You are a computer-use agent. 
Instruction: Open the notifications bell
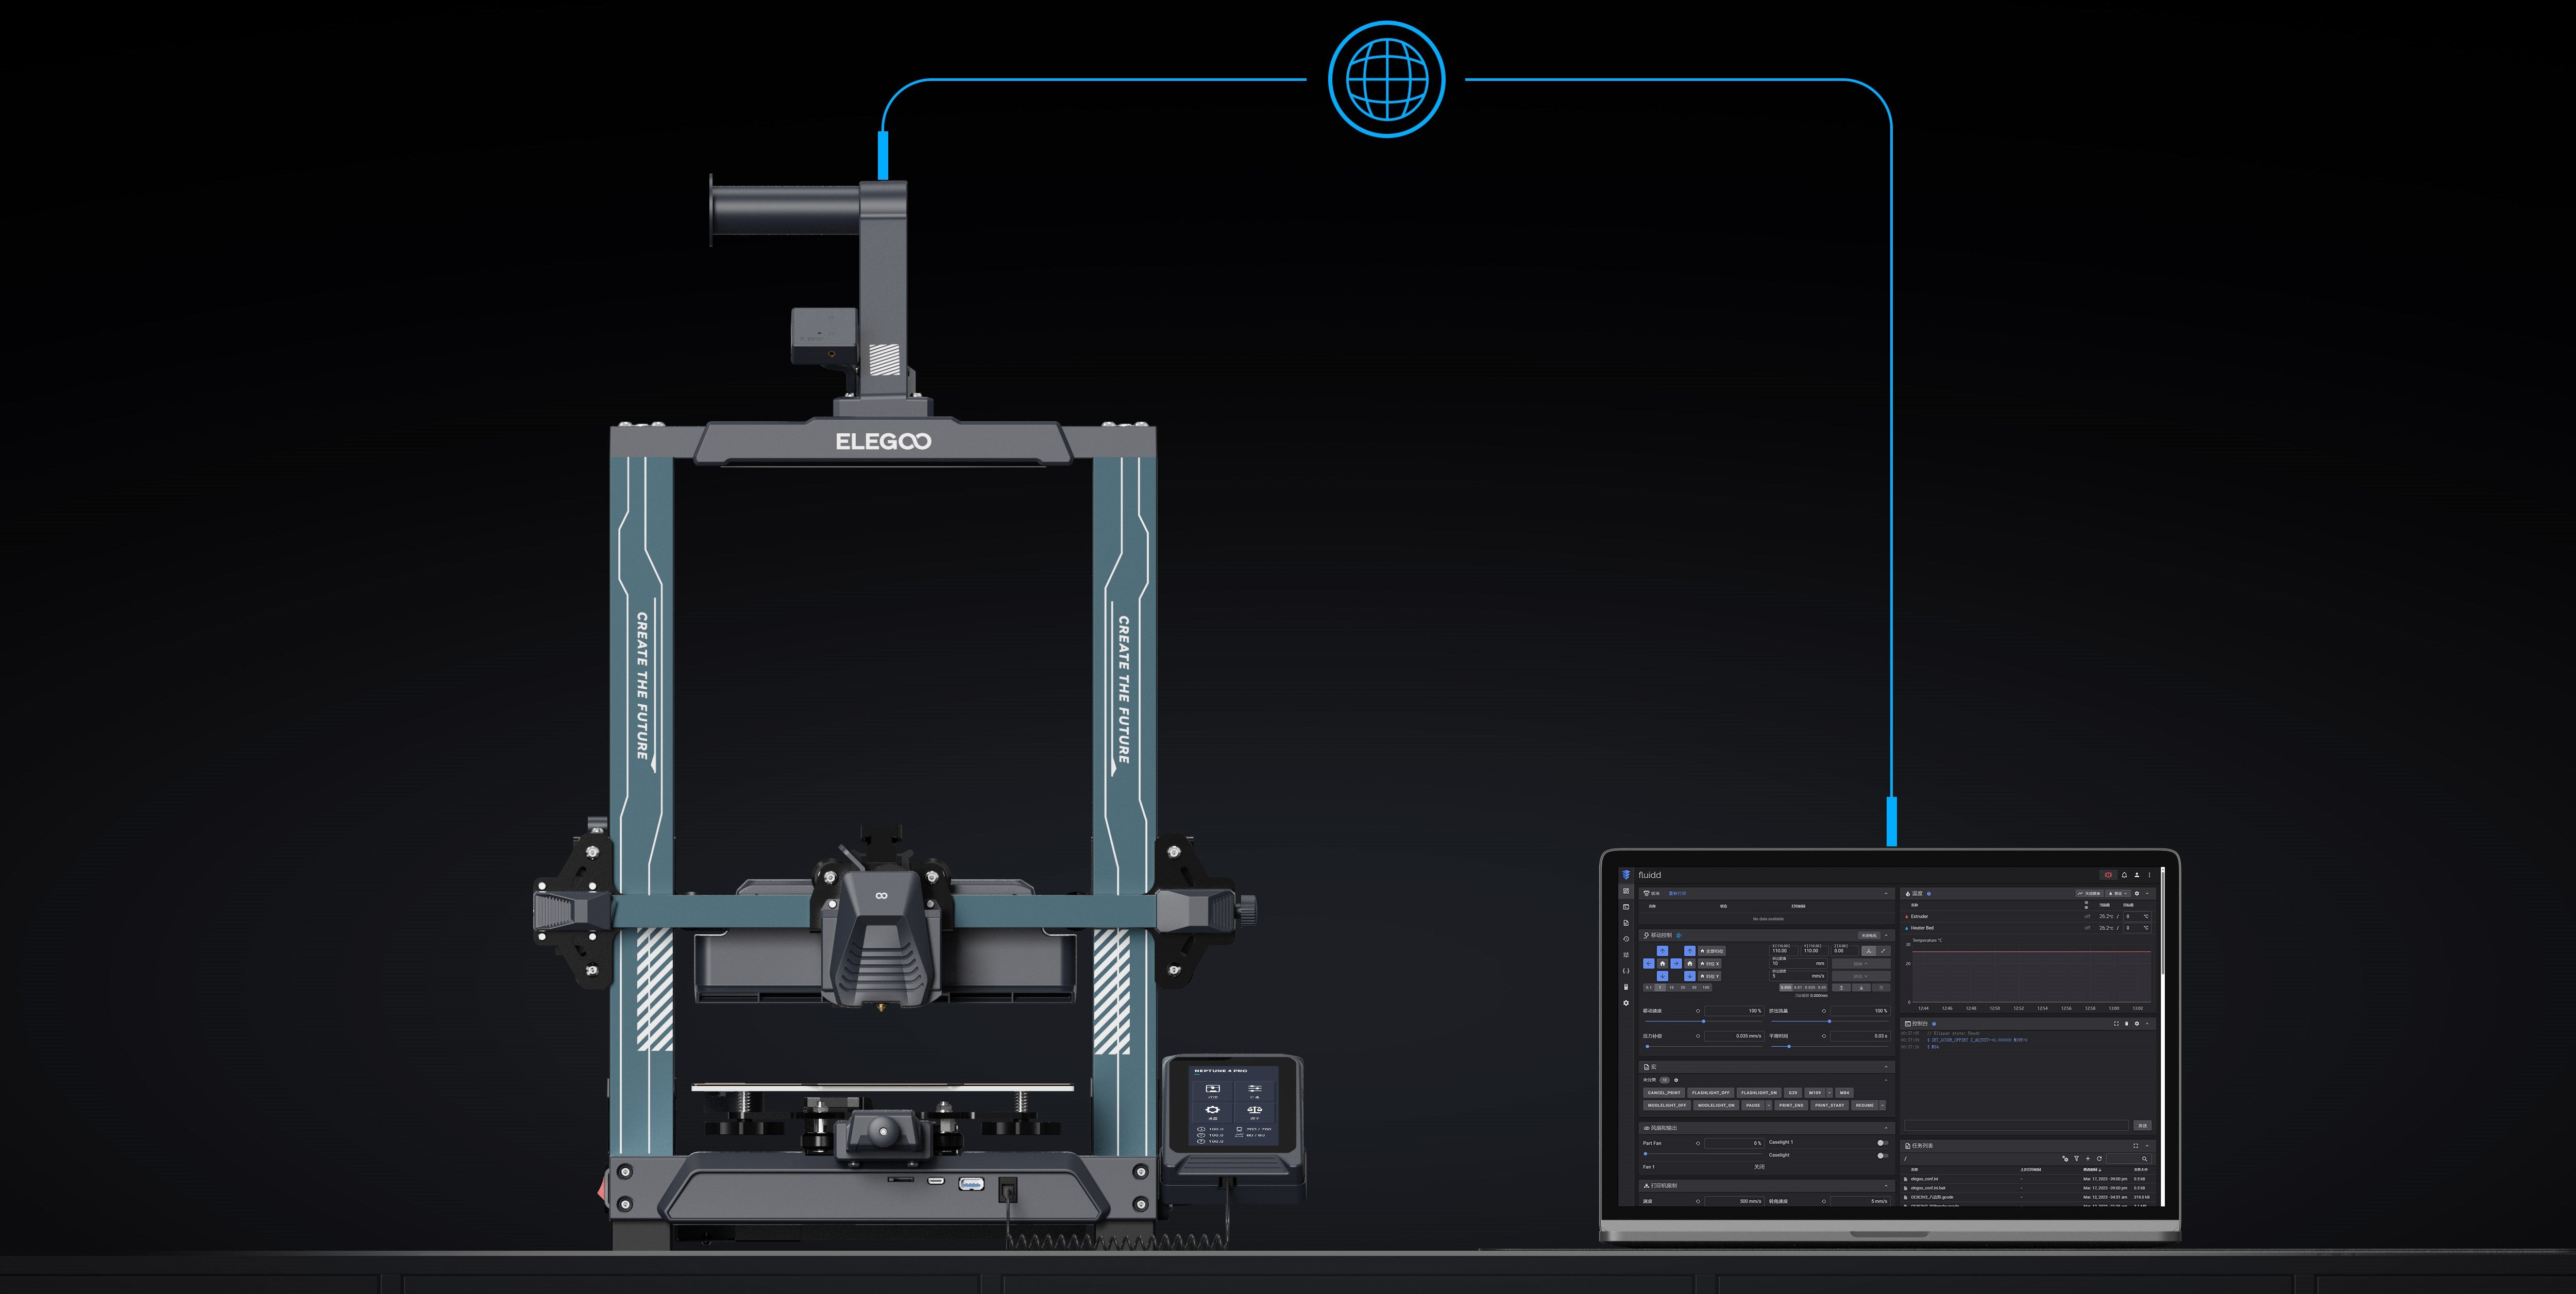[2125, 875]
